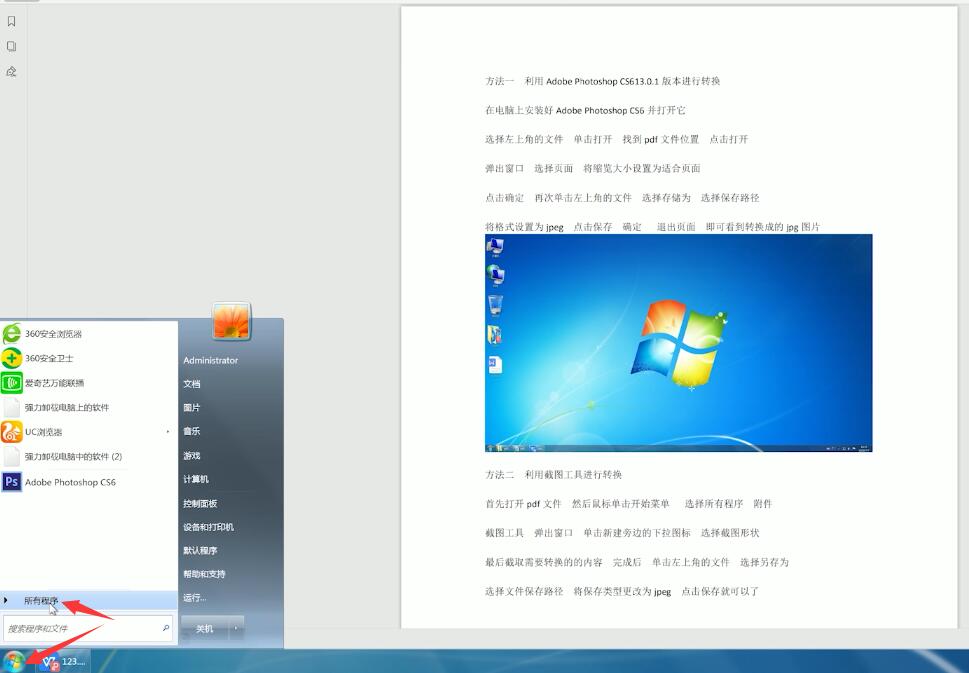Open 音乐 in the Start menu
This screenshot has width=969, height=673.
point(192,431)
